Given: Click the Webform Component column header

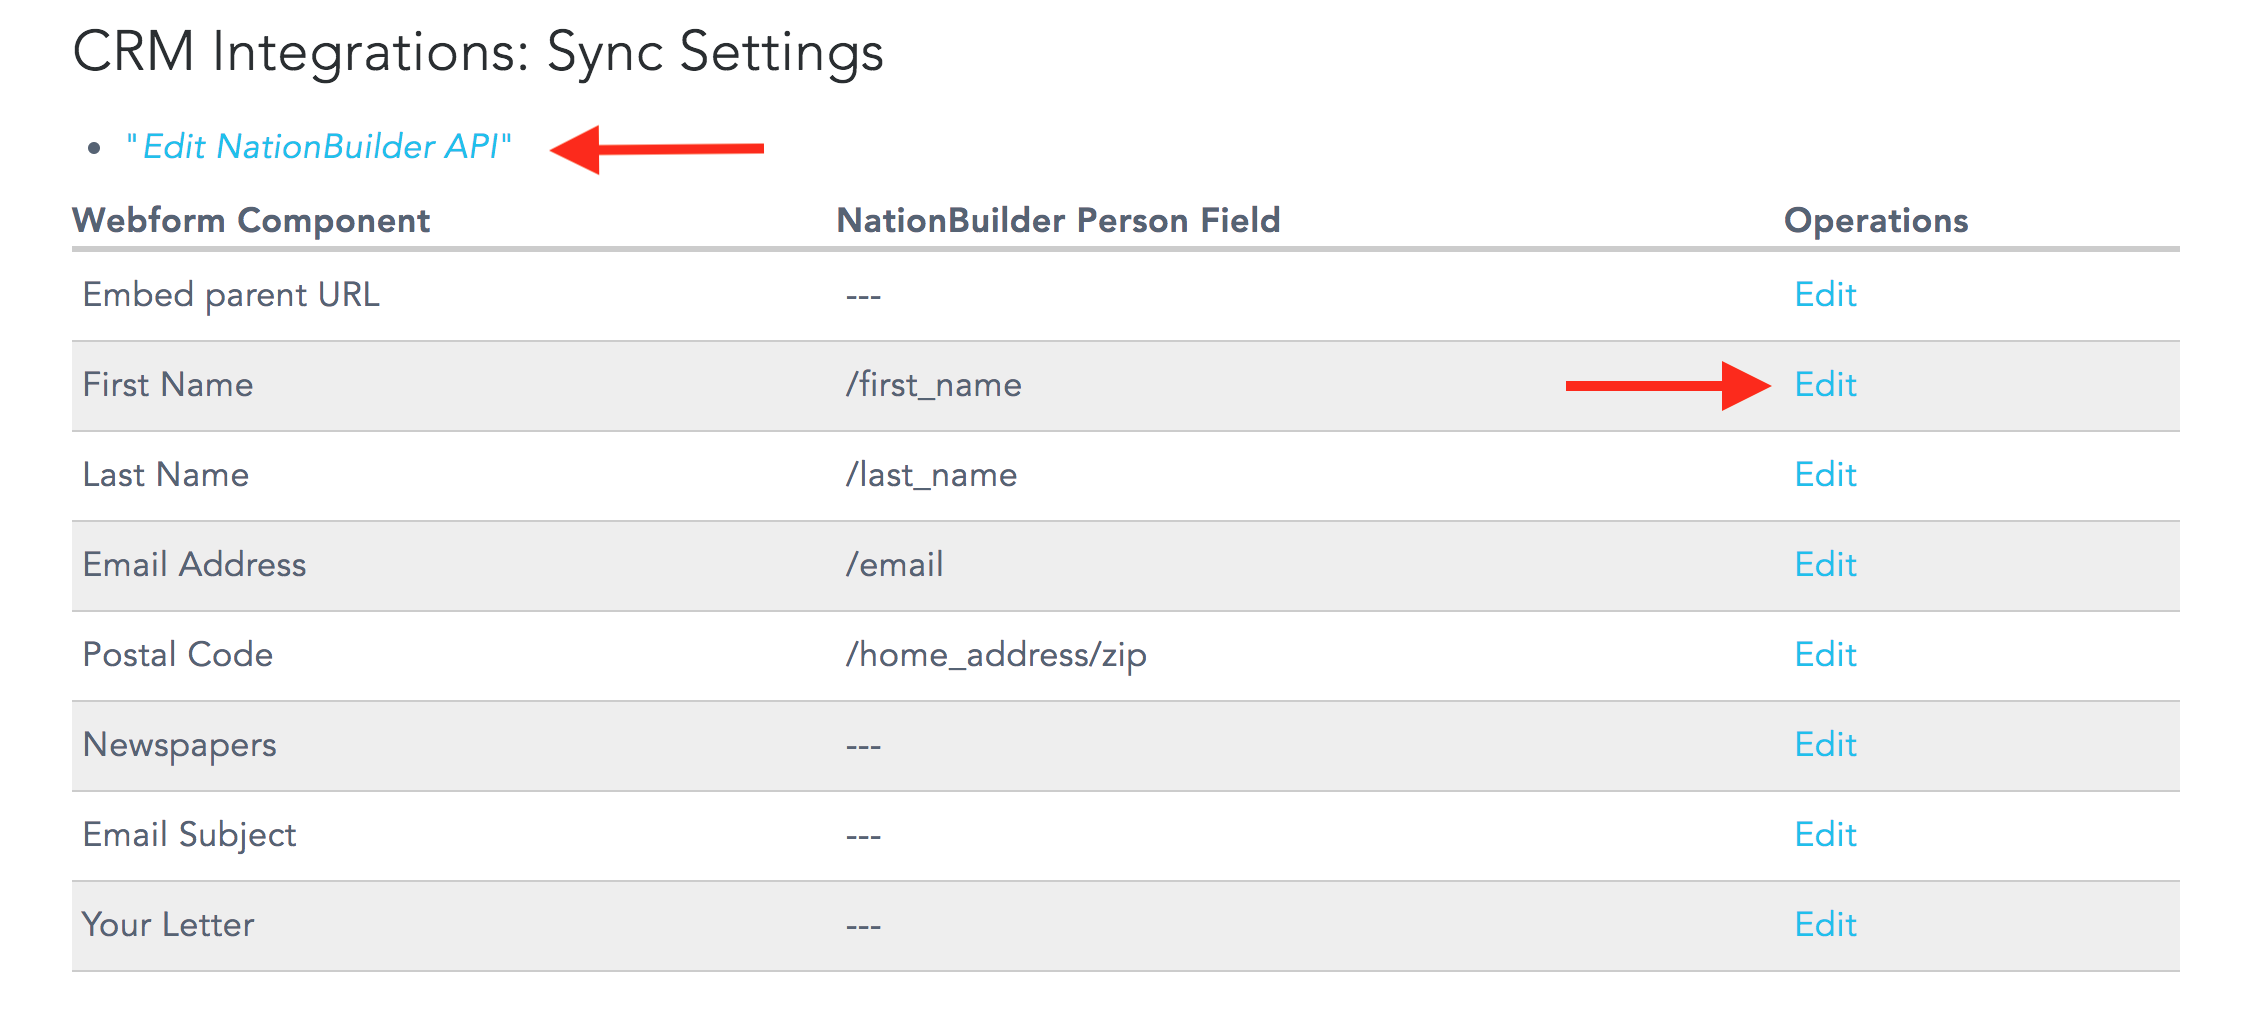Looking at the screenshot, I should click(x=251, y=220).
